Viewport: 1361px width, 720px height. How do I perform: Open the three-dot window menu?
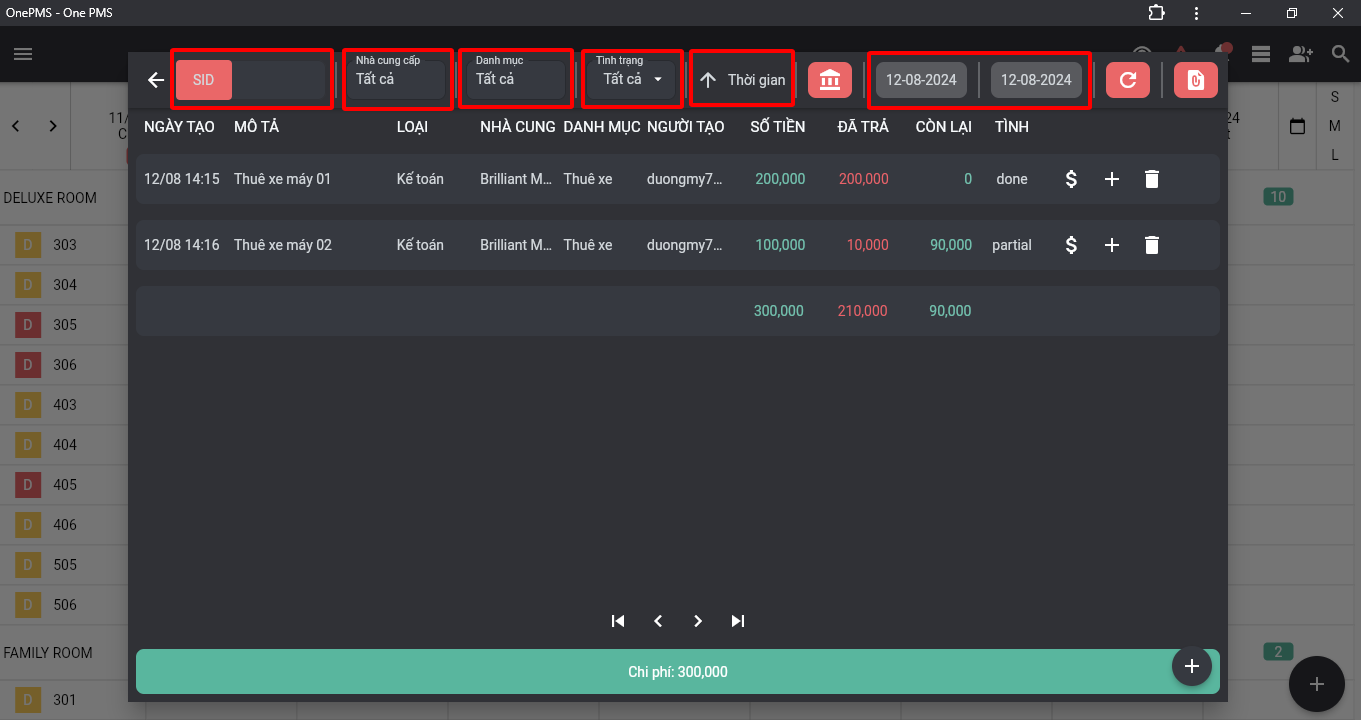pyautogui.click(x=1197, y=13)
